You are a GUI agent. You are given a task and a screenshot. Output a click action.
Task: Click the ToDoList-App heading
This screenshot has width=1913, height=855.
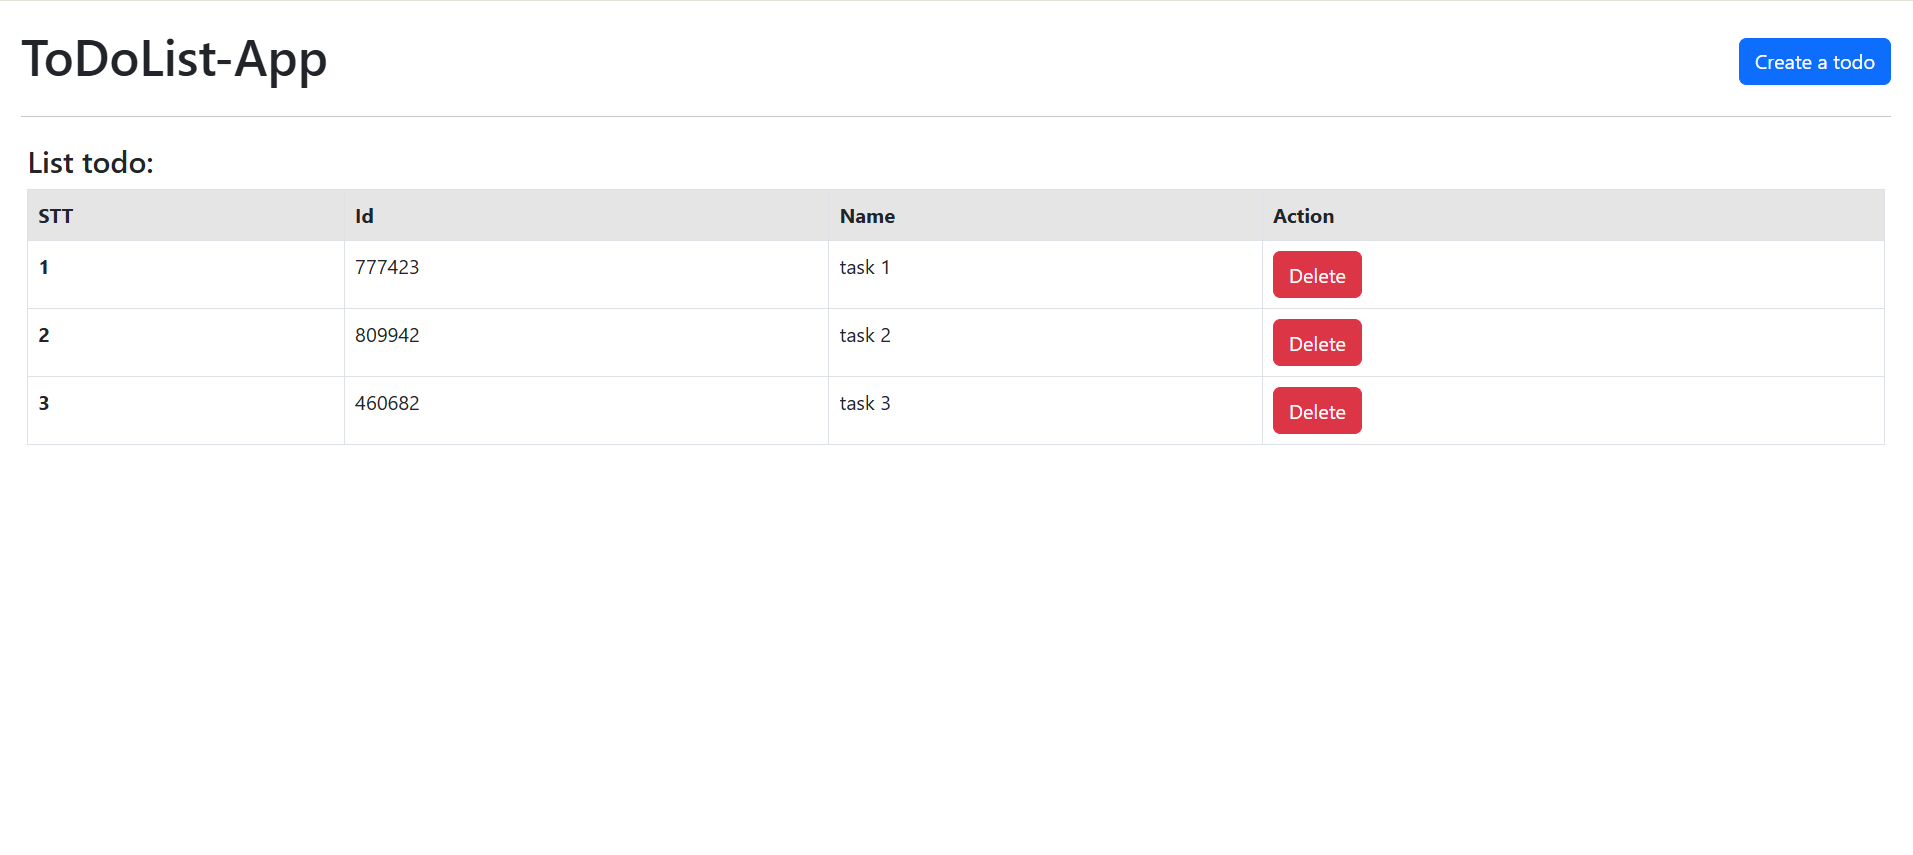[175, 60]
